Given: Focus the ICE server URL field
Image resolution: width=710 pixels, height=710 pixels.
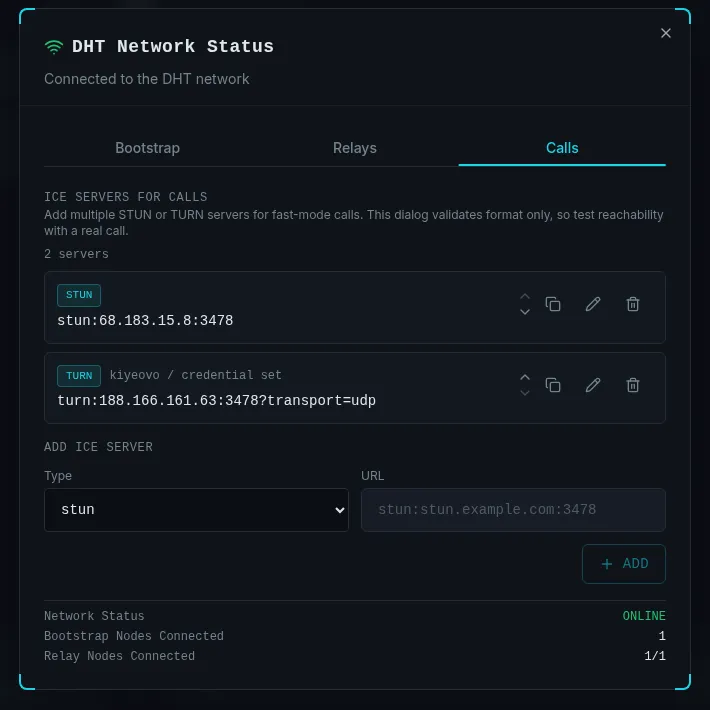Looking at the screenshot, I should [x=513, y=510].
